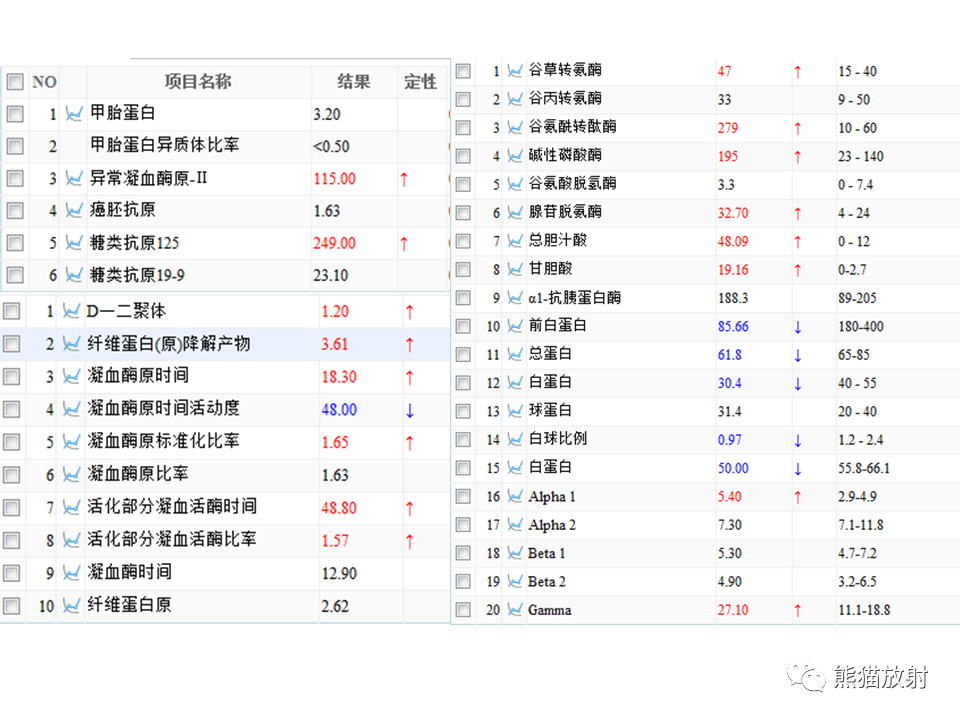Open trend chart icon for Alpha 1
960x720 pixels.
click(x=515, y=496)
